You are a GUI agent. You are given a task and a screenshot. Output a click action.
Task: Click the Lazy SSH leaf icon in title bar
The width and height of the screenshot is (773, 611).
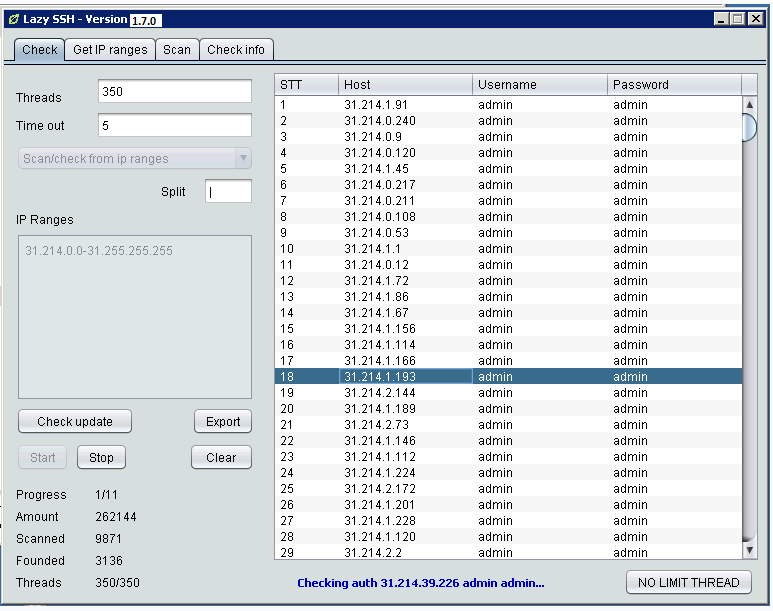(13, 19)
